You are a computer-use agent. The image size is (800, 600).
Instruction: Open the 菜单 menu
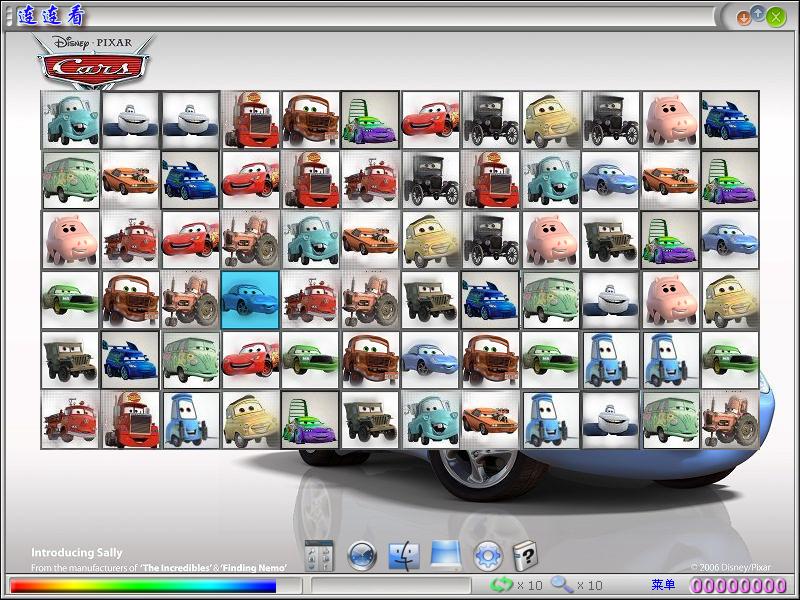tap(663, 585)
